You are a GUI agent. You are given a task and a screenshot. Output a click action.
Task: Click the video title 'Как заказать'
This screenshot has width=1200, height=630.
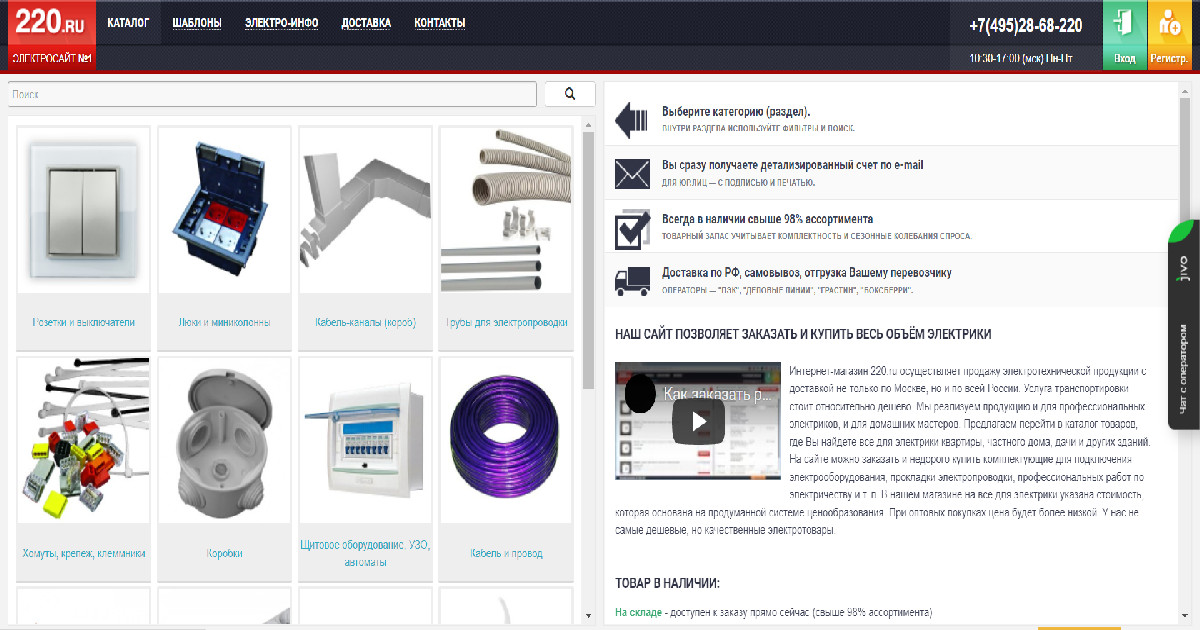[717, 394]
